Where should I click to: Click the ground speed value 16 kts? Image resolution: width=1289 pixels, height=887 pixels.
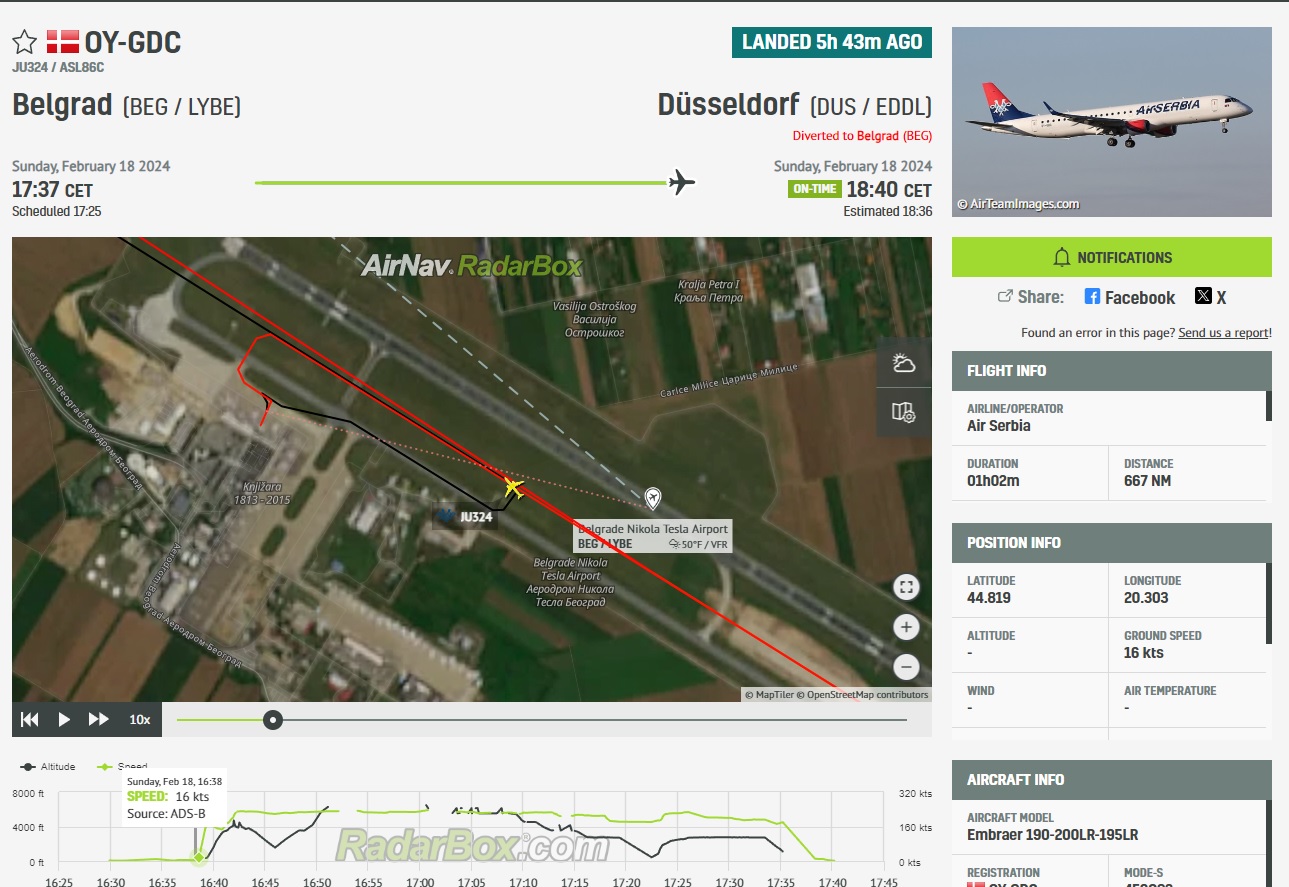click(x=1145, y=653)
